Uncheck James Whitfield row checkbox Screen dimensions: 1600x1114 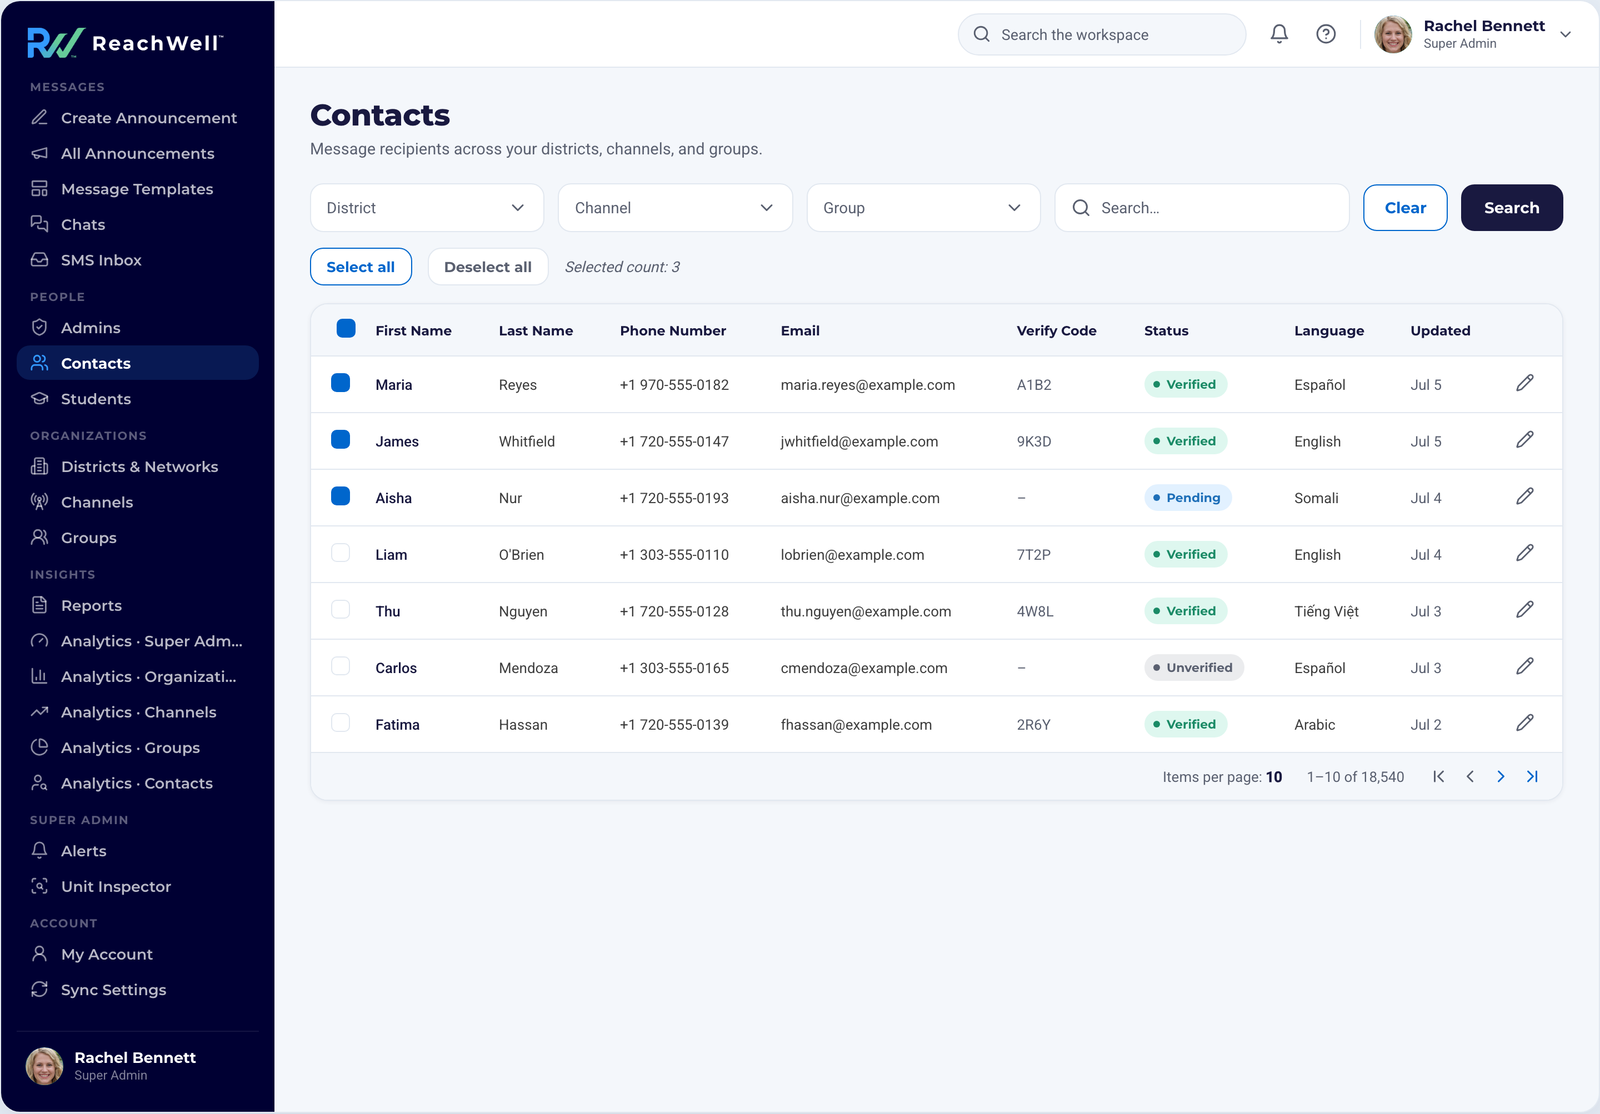341,440
